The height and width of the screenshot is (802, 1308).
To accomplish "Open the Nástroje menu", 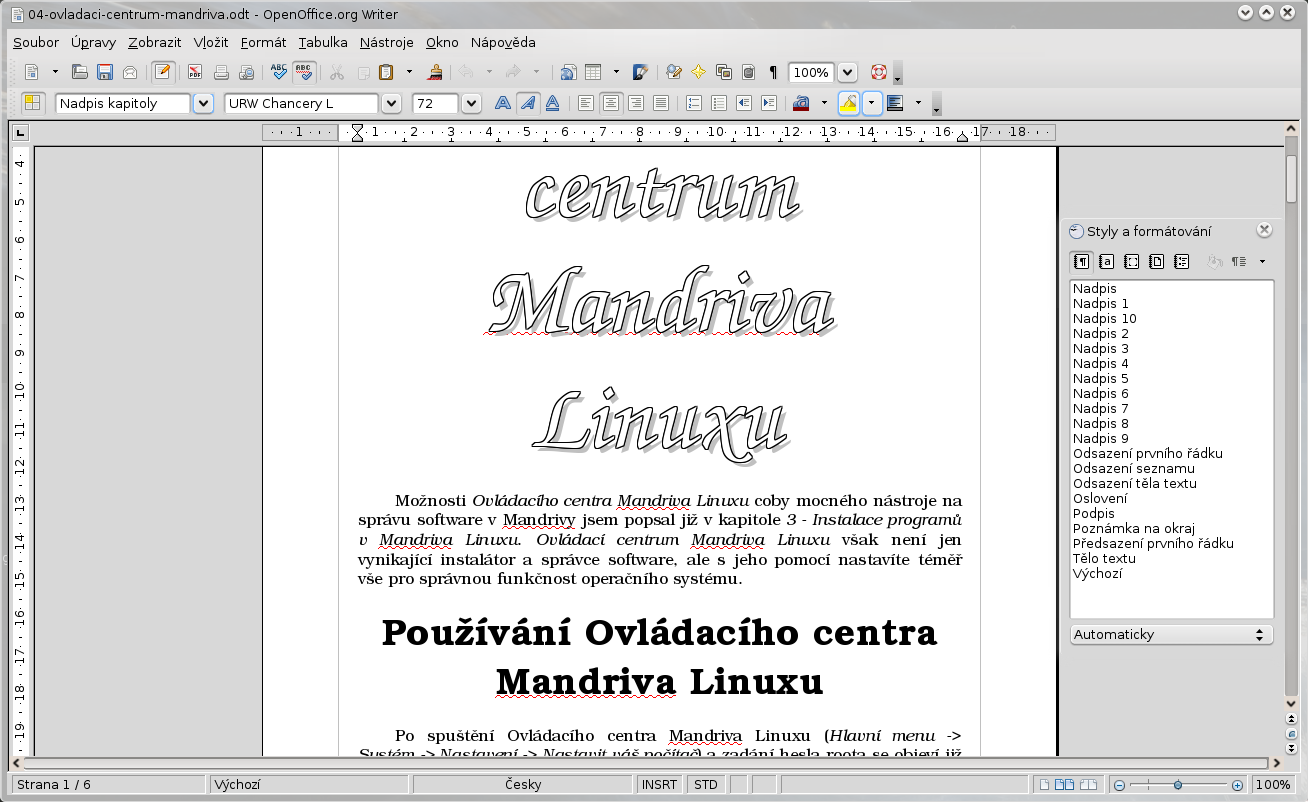I will click(x=387, y=42).
